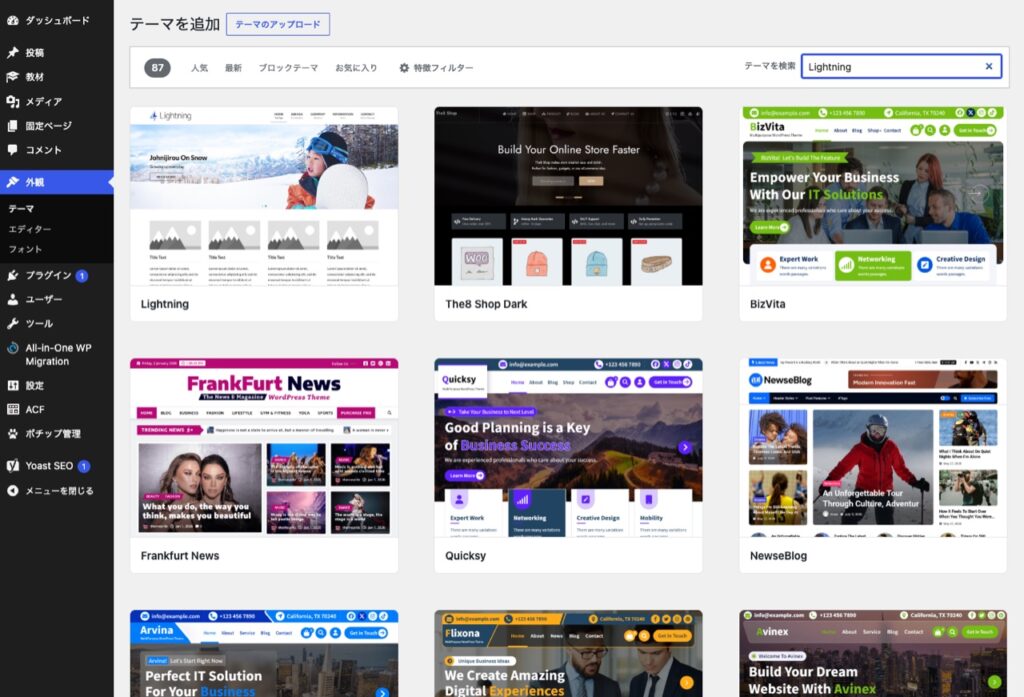Open the エディター submenu item
This screenshot has height=697, width=1024.
pos(29,229)
